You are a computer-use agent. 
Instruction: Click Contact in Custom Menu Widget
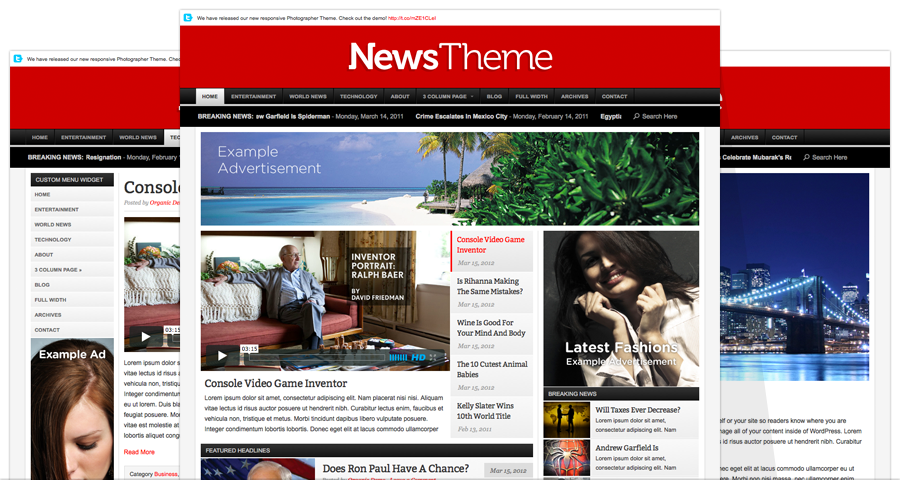(72, 330)
